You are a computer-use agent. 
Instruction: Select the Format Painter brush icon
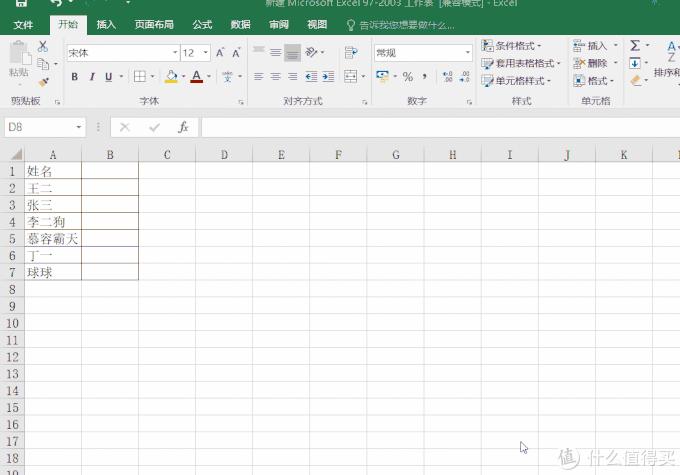point(43,82)
